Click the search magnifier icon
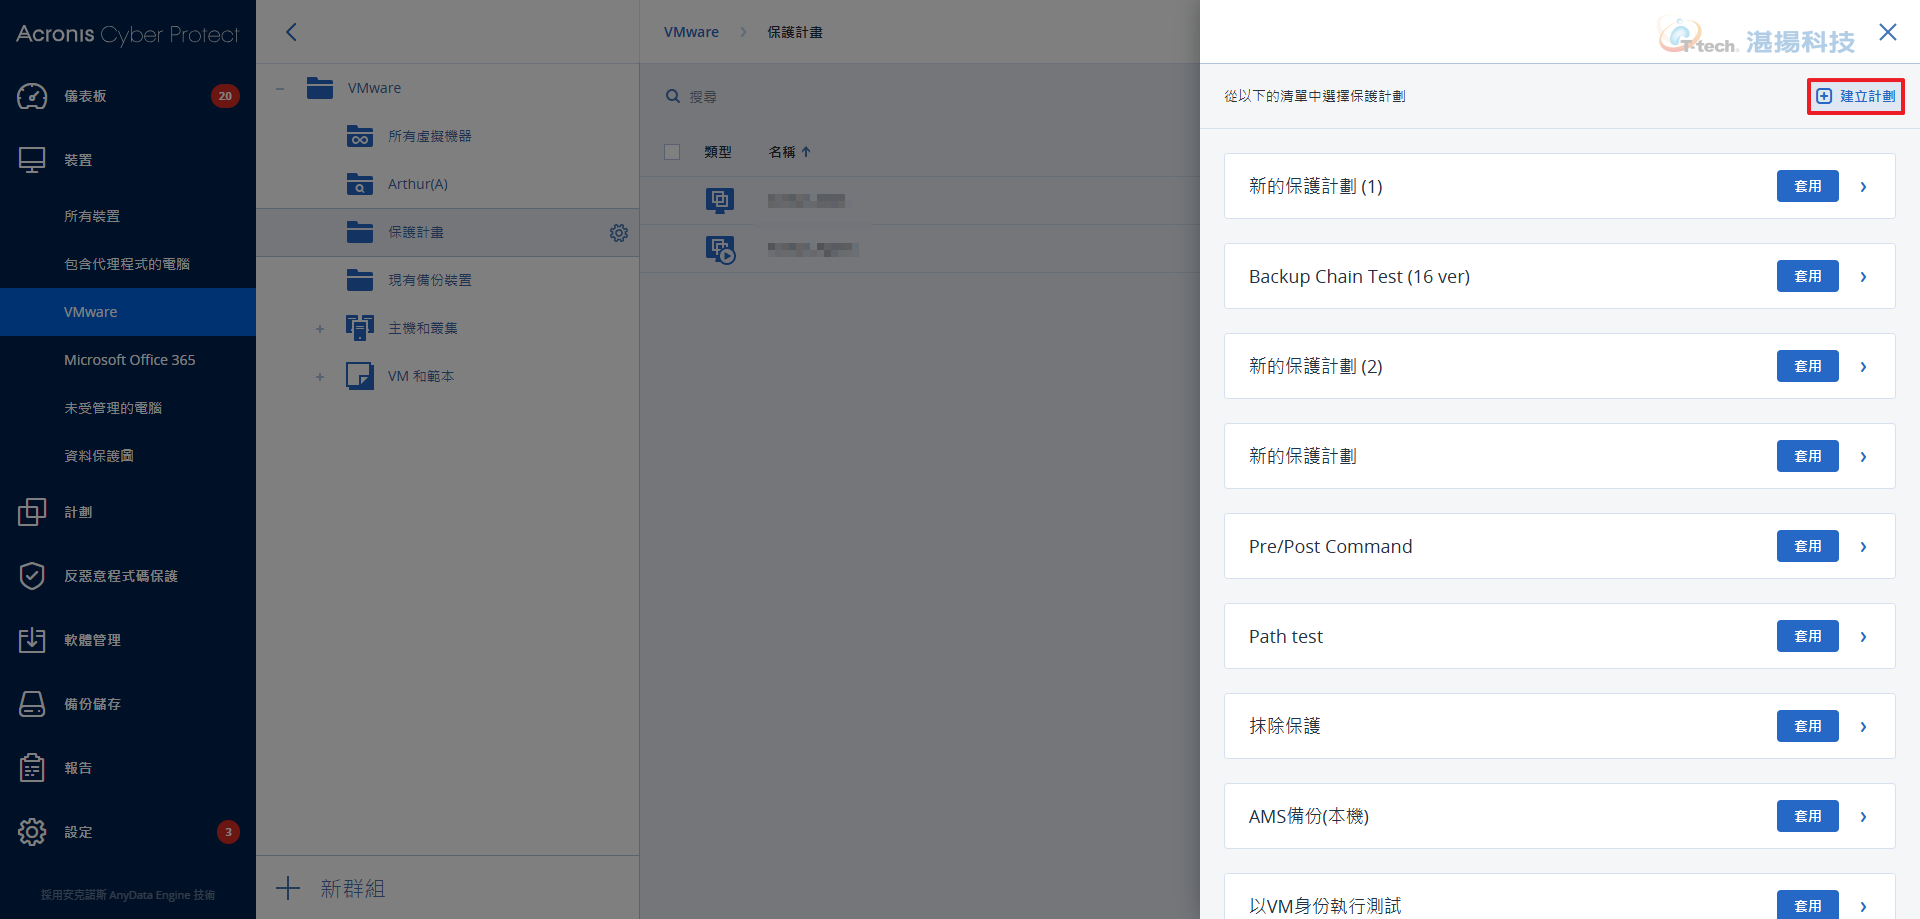 pos(673,96)
